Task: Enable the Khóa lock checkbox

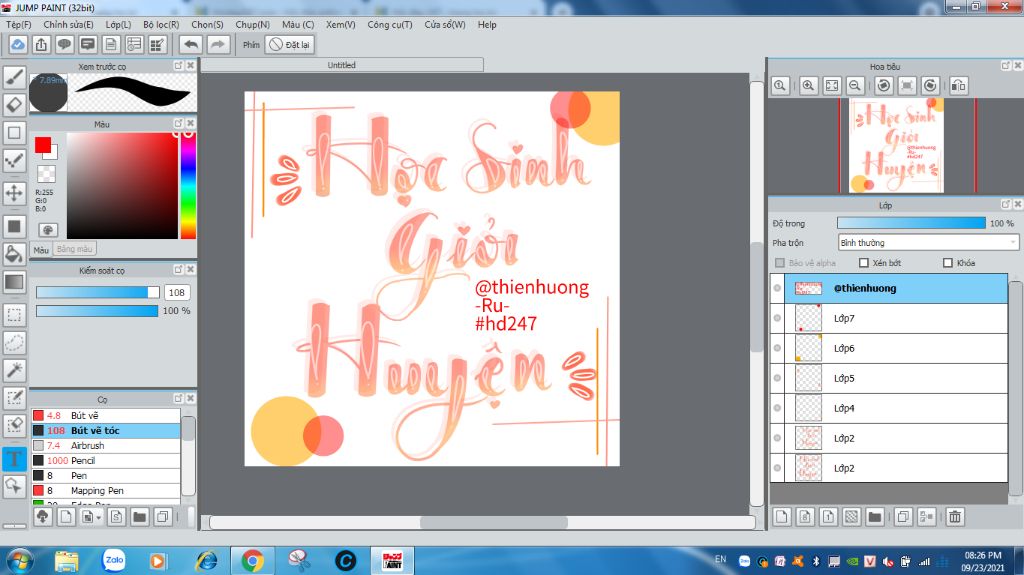Action: 948,263
